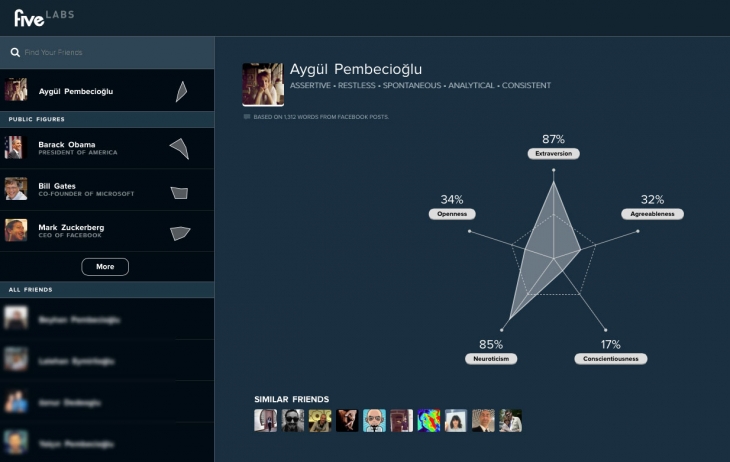Viewport: 730px width, 462px height.
Task: Select the Neuroticism trait label
Action: point(490,358)
